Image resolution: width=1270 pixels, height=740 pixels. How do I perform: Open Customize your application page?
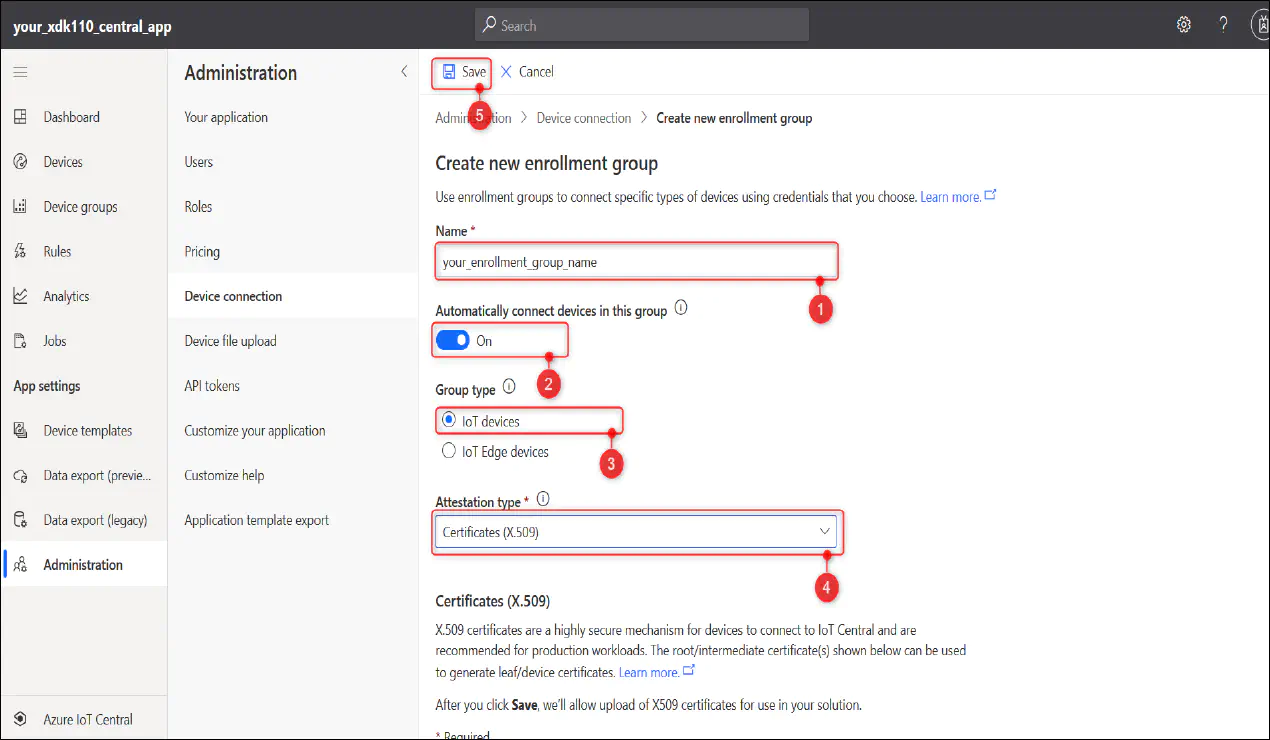point(255,431)
